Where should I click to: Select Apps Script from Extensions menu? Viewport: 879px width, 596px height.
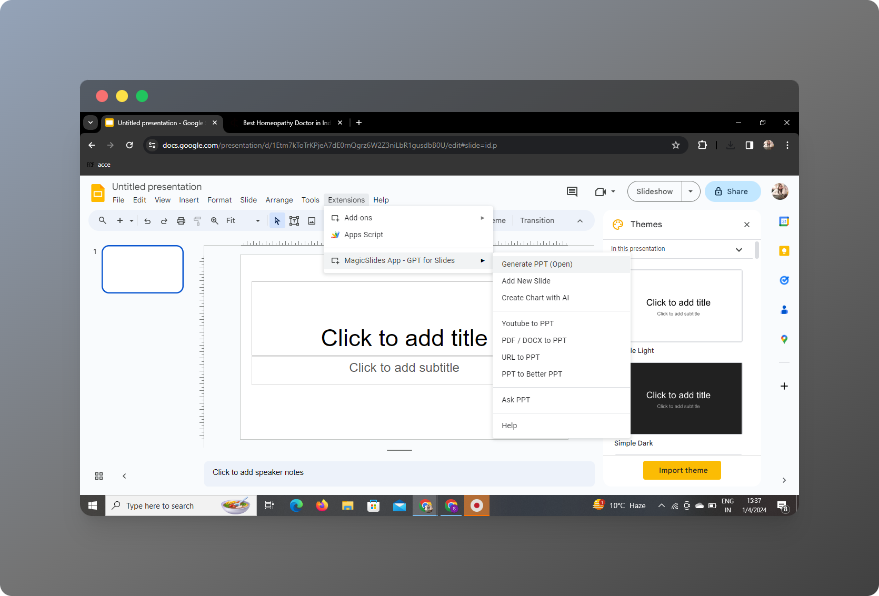(x=408, y=235)
